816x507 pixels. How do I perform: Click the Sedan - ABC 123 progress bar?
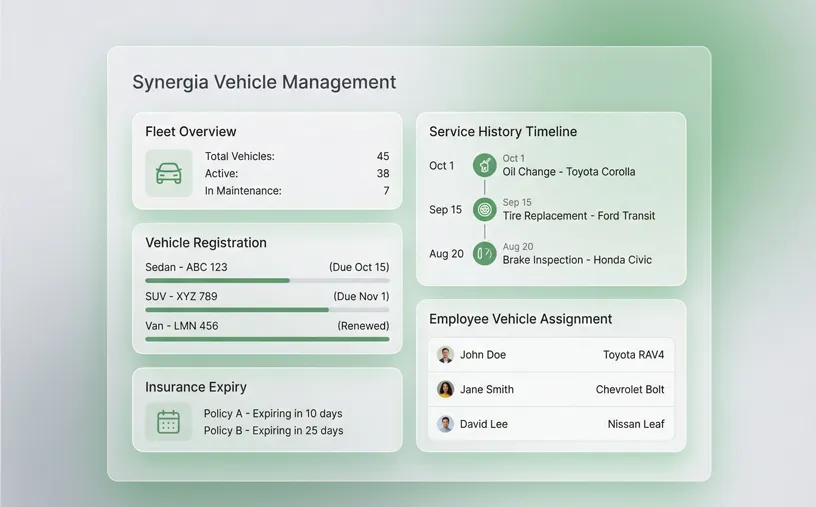[267, 281]
